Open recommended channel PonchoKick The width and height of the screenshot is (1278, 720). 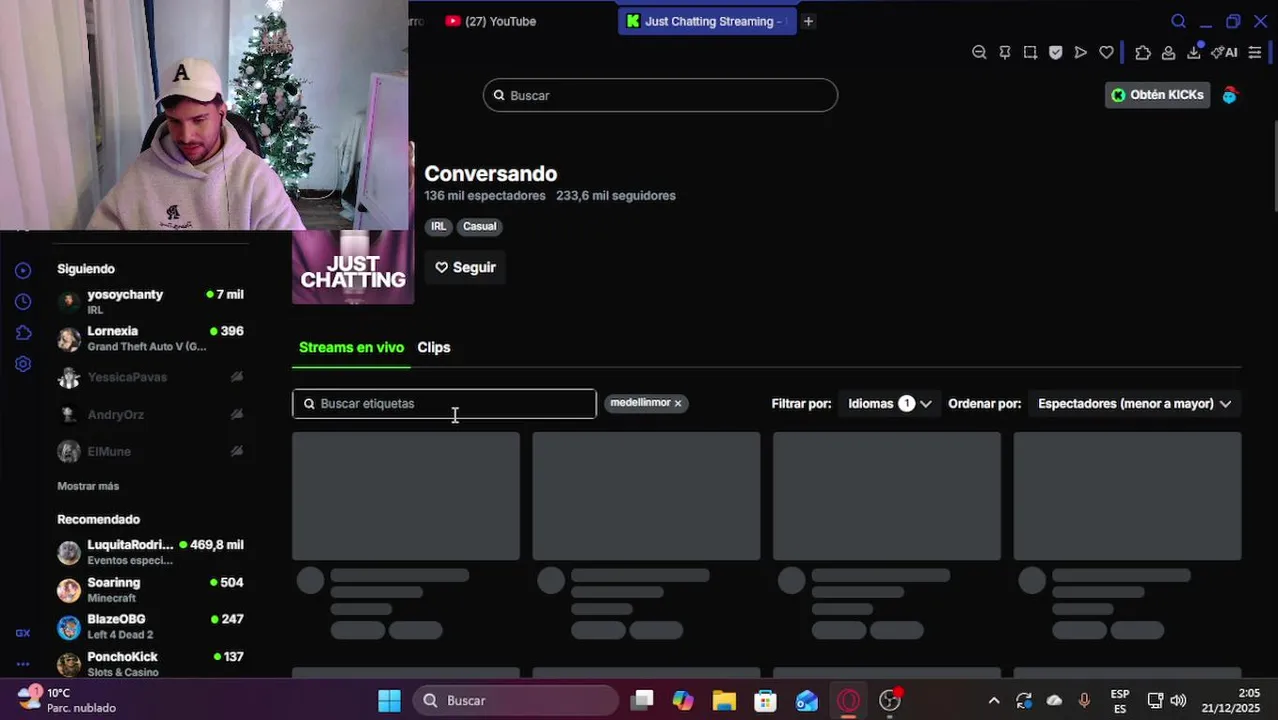[x=150, y=663]
